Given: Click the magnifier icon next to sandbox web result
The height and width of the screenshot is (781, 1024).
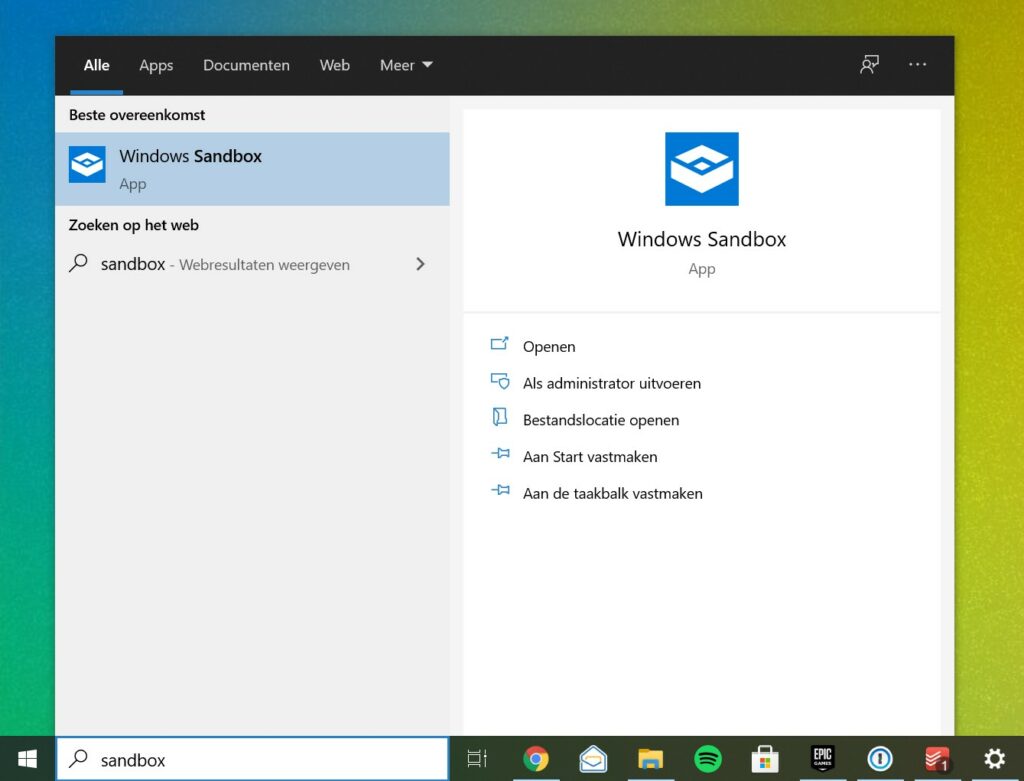Looking at the screenshot, I should [x=78, y=263].
